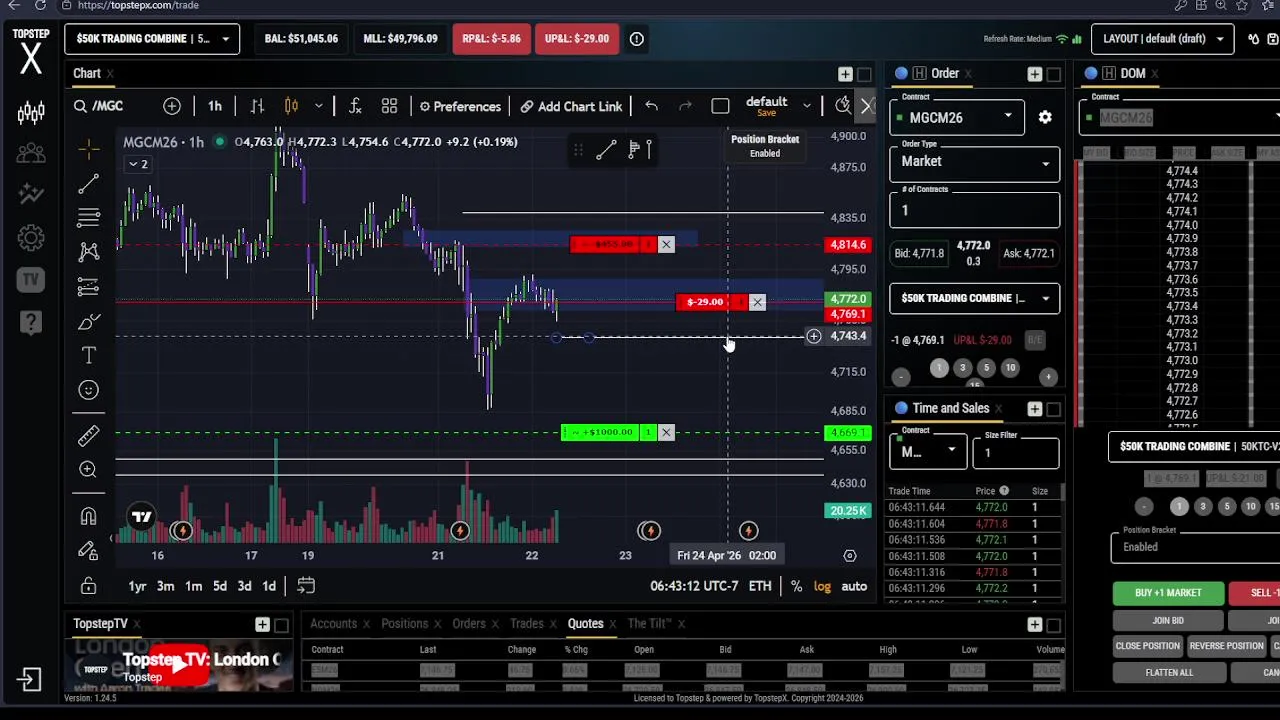Switch to The Tilt tab

coord(650,624)
